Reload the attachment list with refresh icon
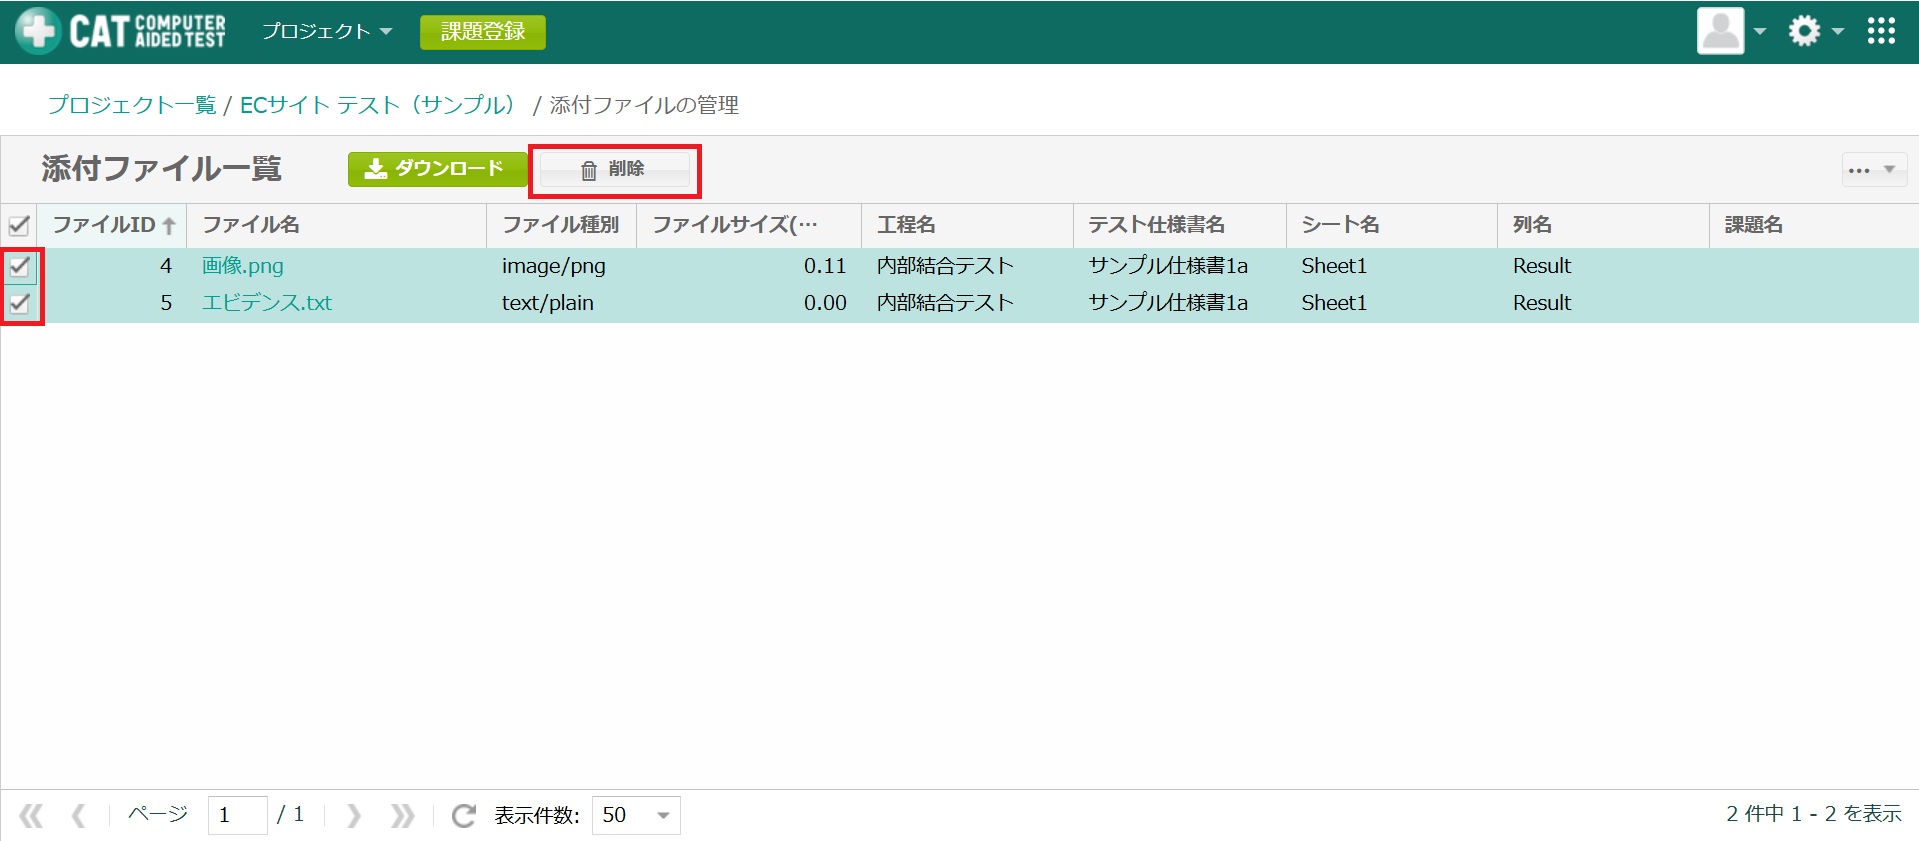This screenshot has height=841, width=1919. pos(463,816)
